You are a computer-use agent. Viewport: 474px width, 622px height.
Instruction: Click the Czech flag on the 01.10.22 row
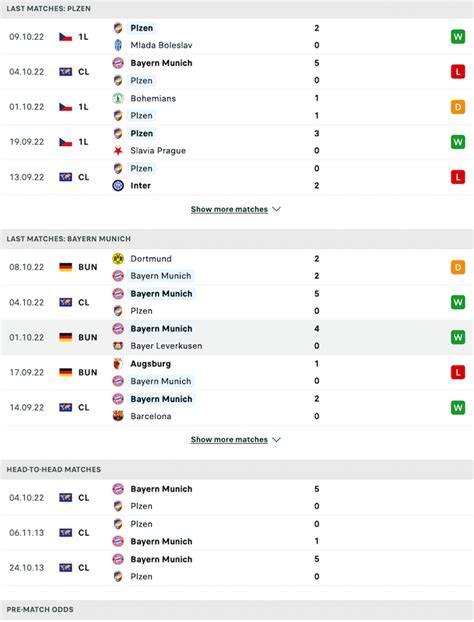point(65,107)
